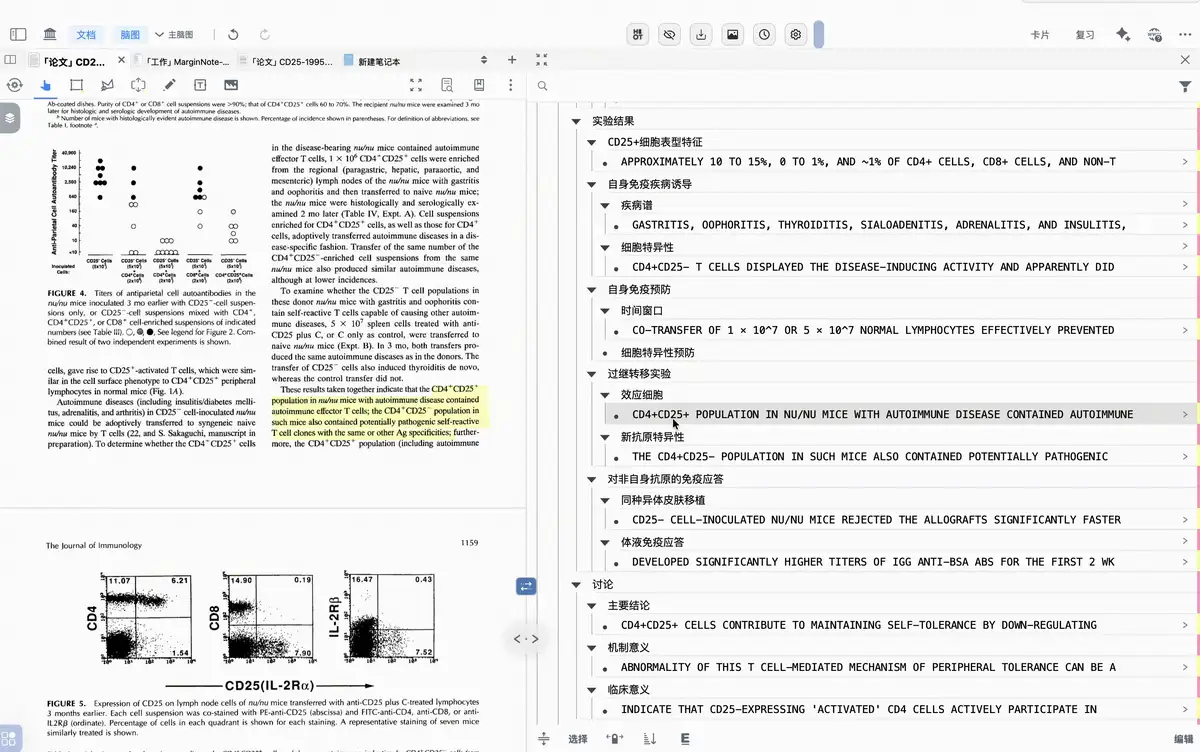Click the layers stack icon on left edge
Viewport: 1200px width, 752px height.
[10, 117]
